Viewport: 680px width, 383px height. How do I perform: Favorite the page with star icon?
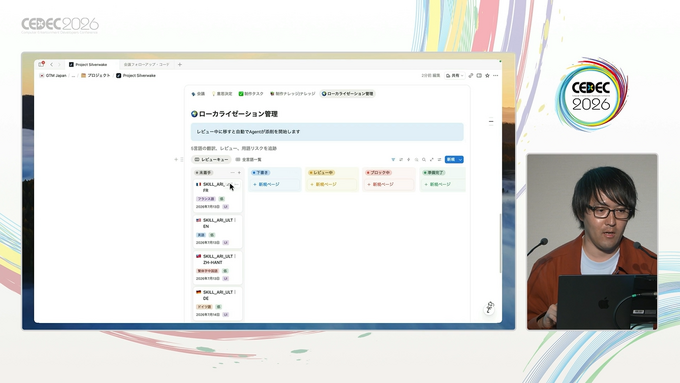487,75
